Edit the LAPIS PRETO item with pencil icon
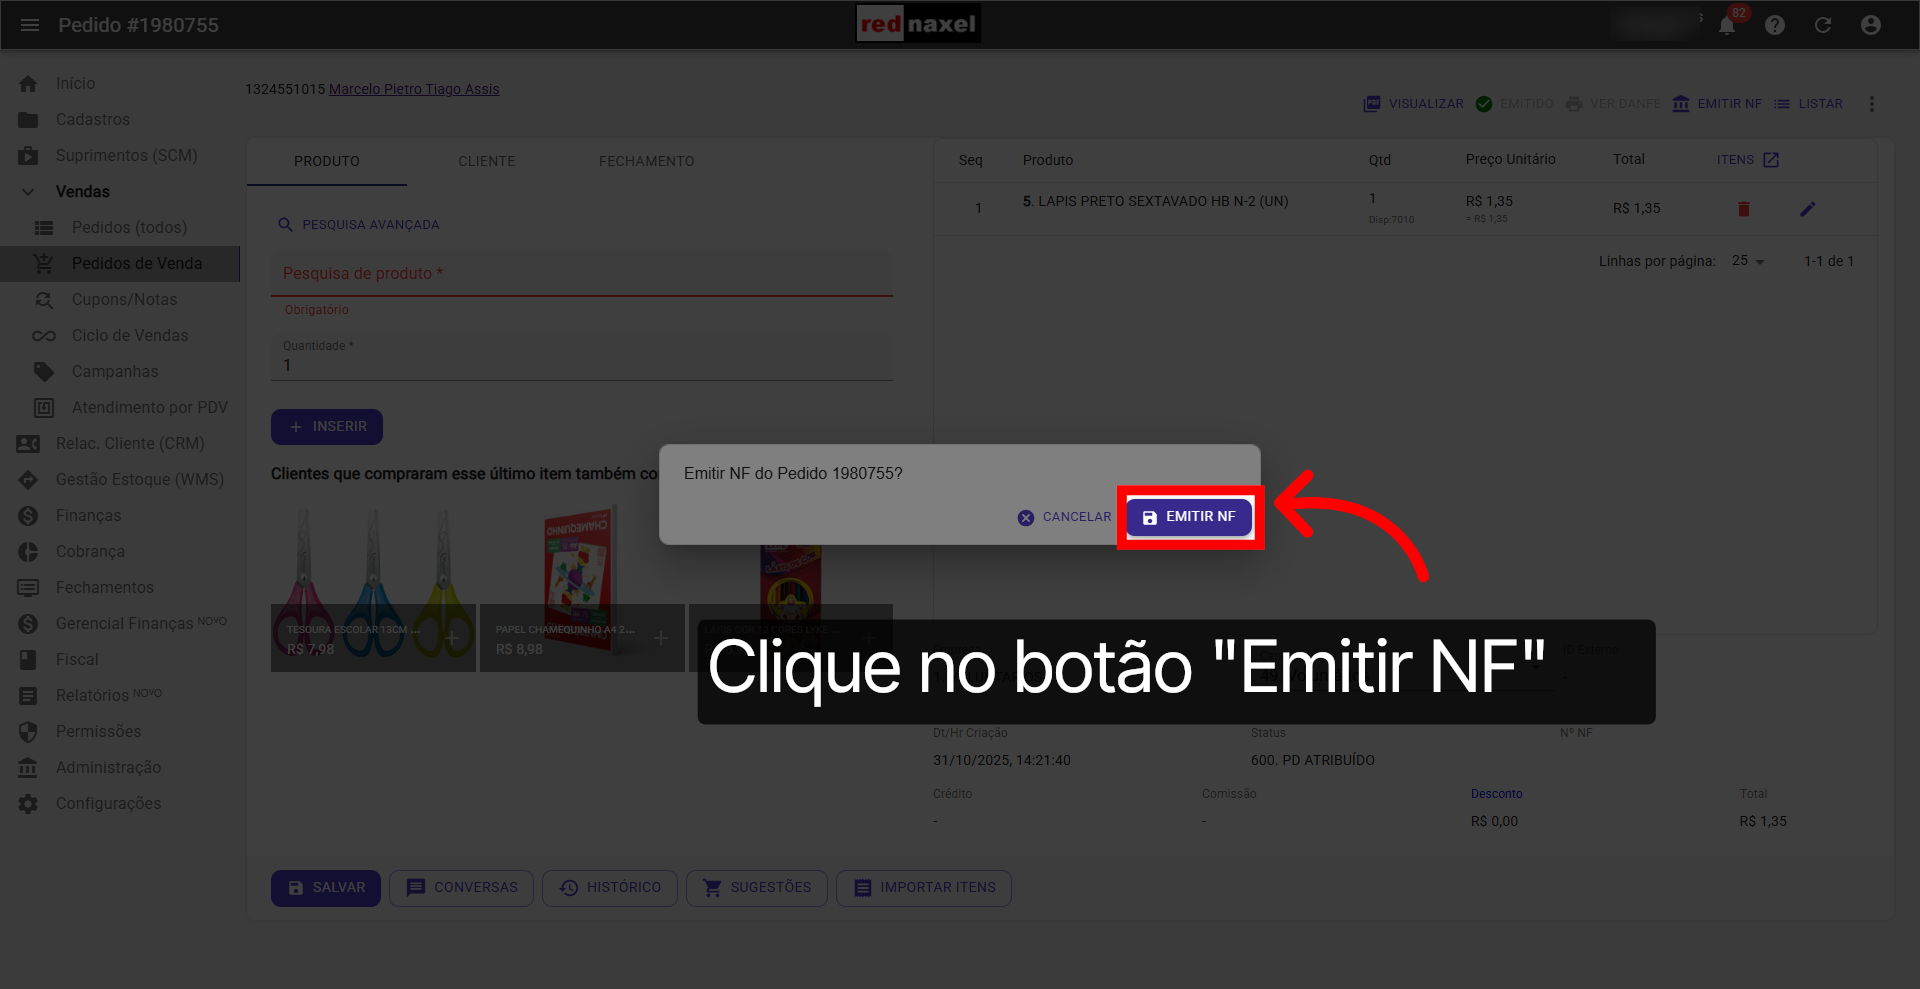 (x=1808, y=209)
